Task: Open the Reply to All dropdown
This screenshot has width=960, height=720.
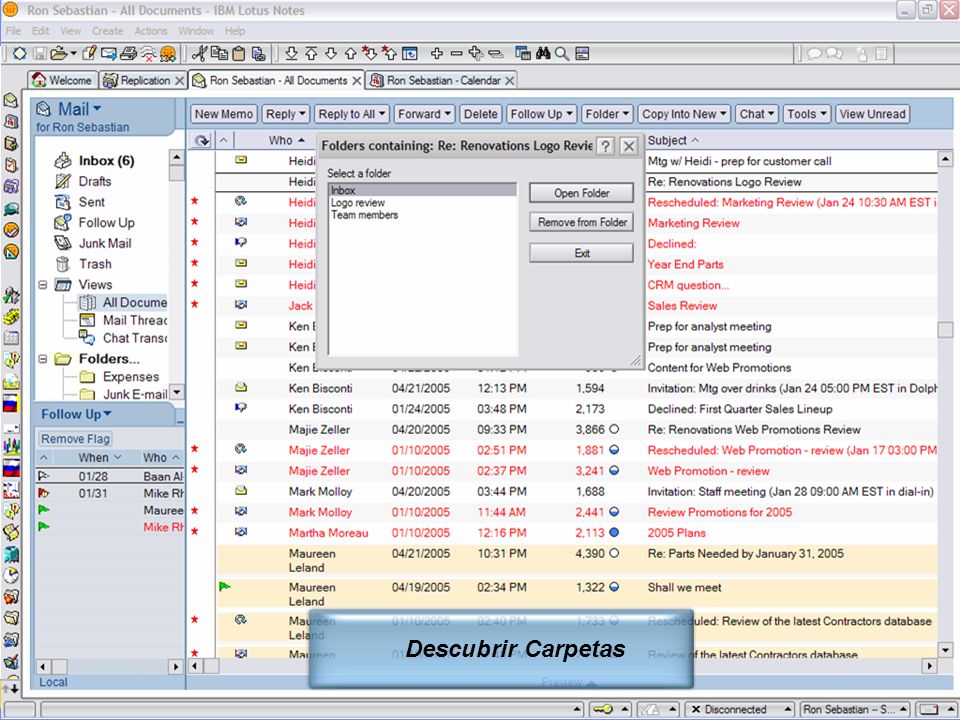Action: pos(352,114)
